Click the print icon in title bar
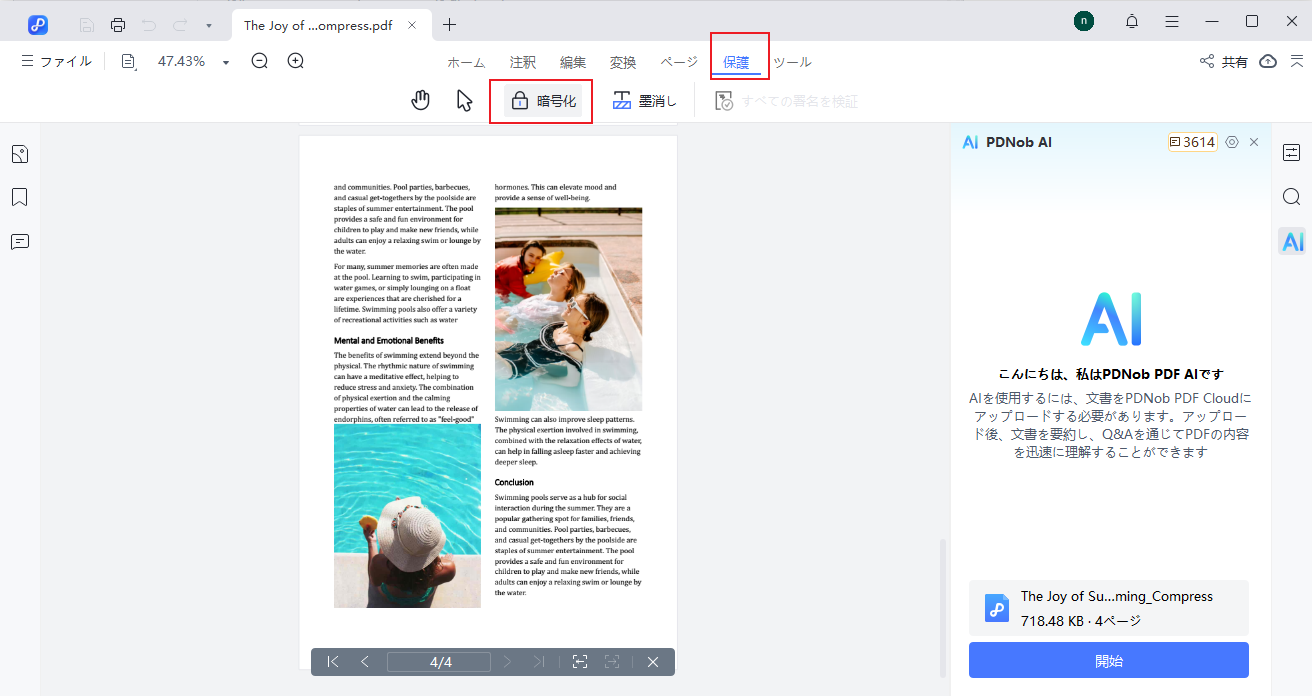 [x=118, y=25]
